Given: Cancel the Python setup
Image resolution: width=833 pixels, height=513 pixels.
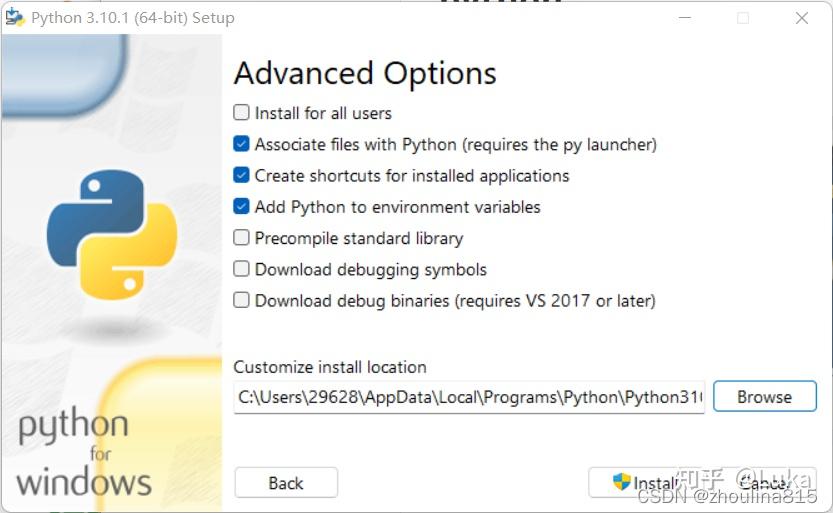Looking at the screenshot, I should pyautogui.click(x=765, y=482).
